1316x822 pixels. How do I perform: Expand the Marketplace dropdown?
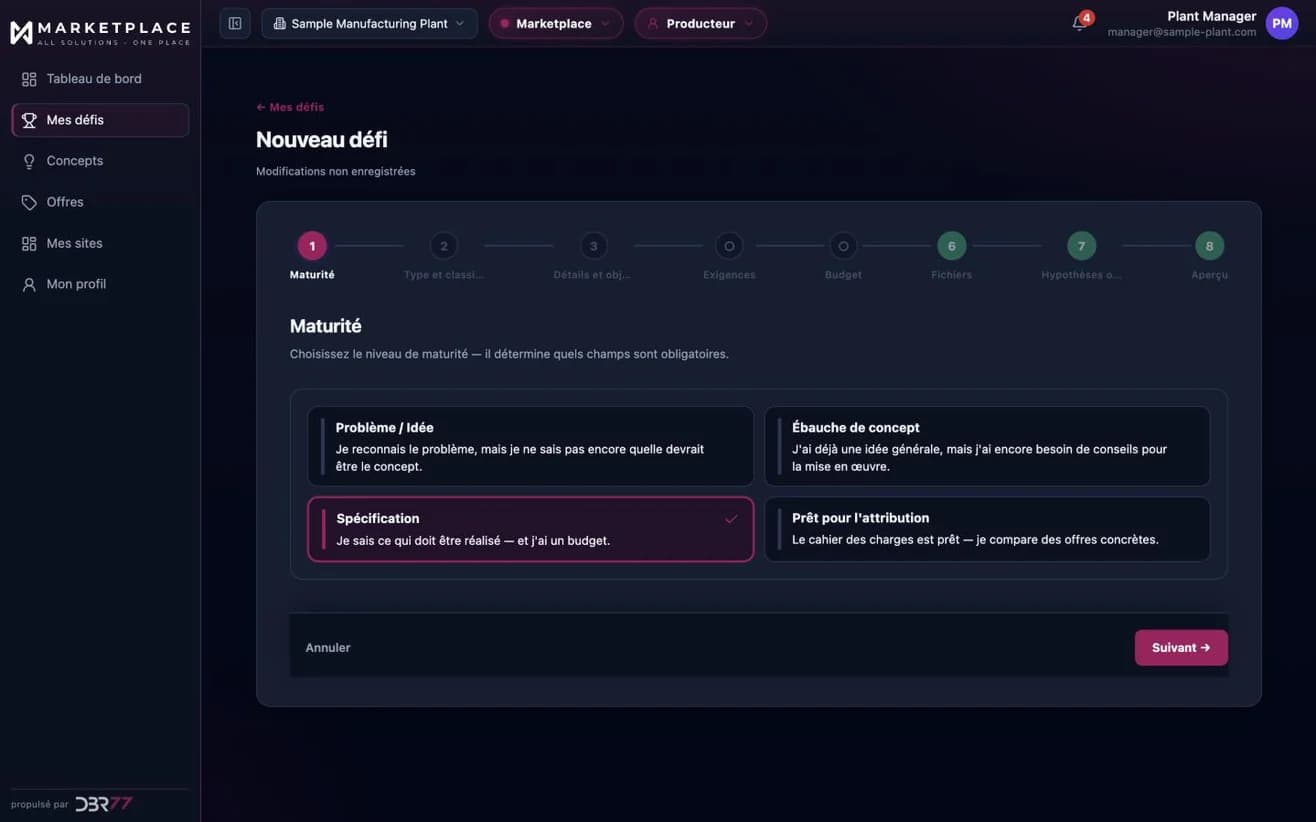coord(556,23)
